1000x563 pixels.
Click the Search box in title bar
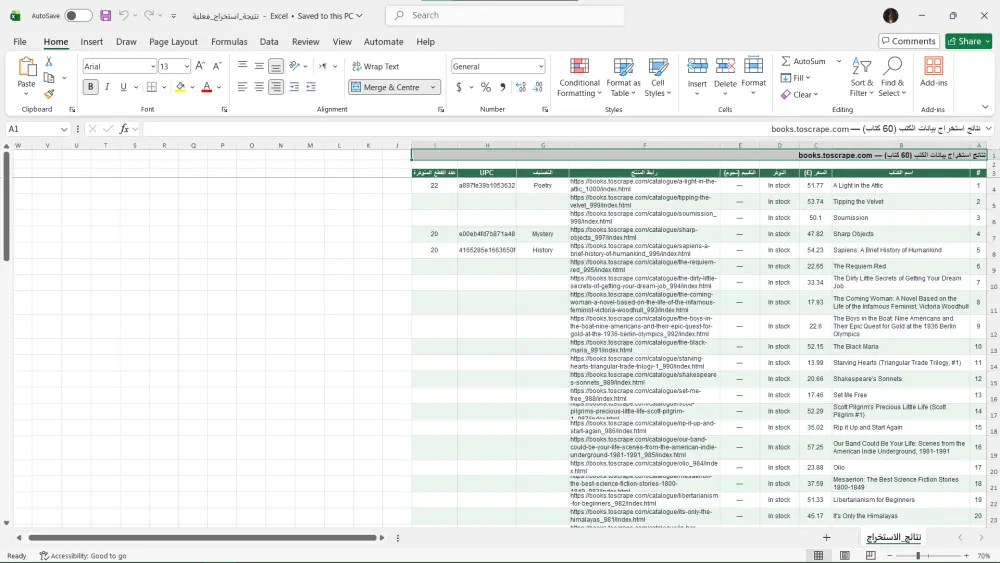[x=504, y=15]
